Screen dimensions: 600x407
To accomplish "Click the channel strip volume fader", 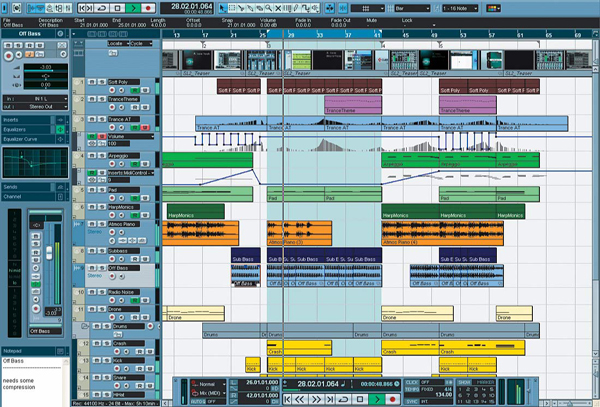I will [x=49, y=253].
